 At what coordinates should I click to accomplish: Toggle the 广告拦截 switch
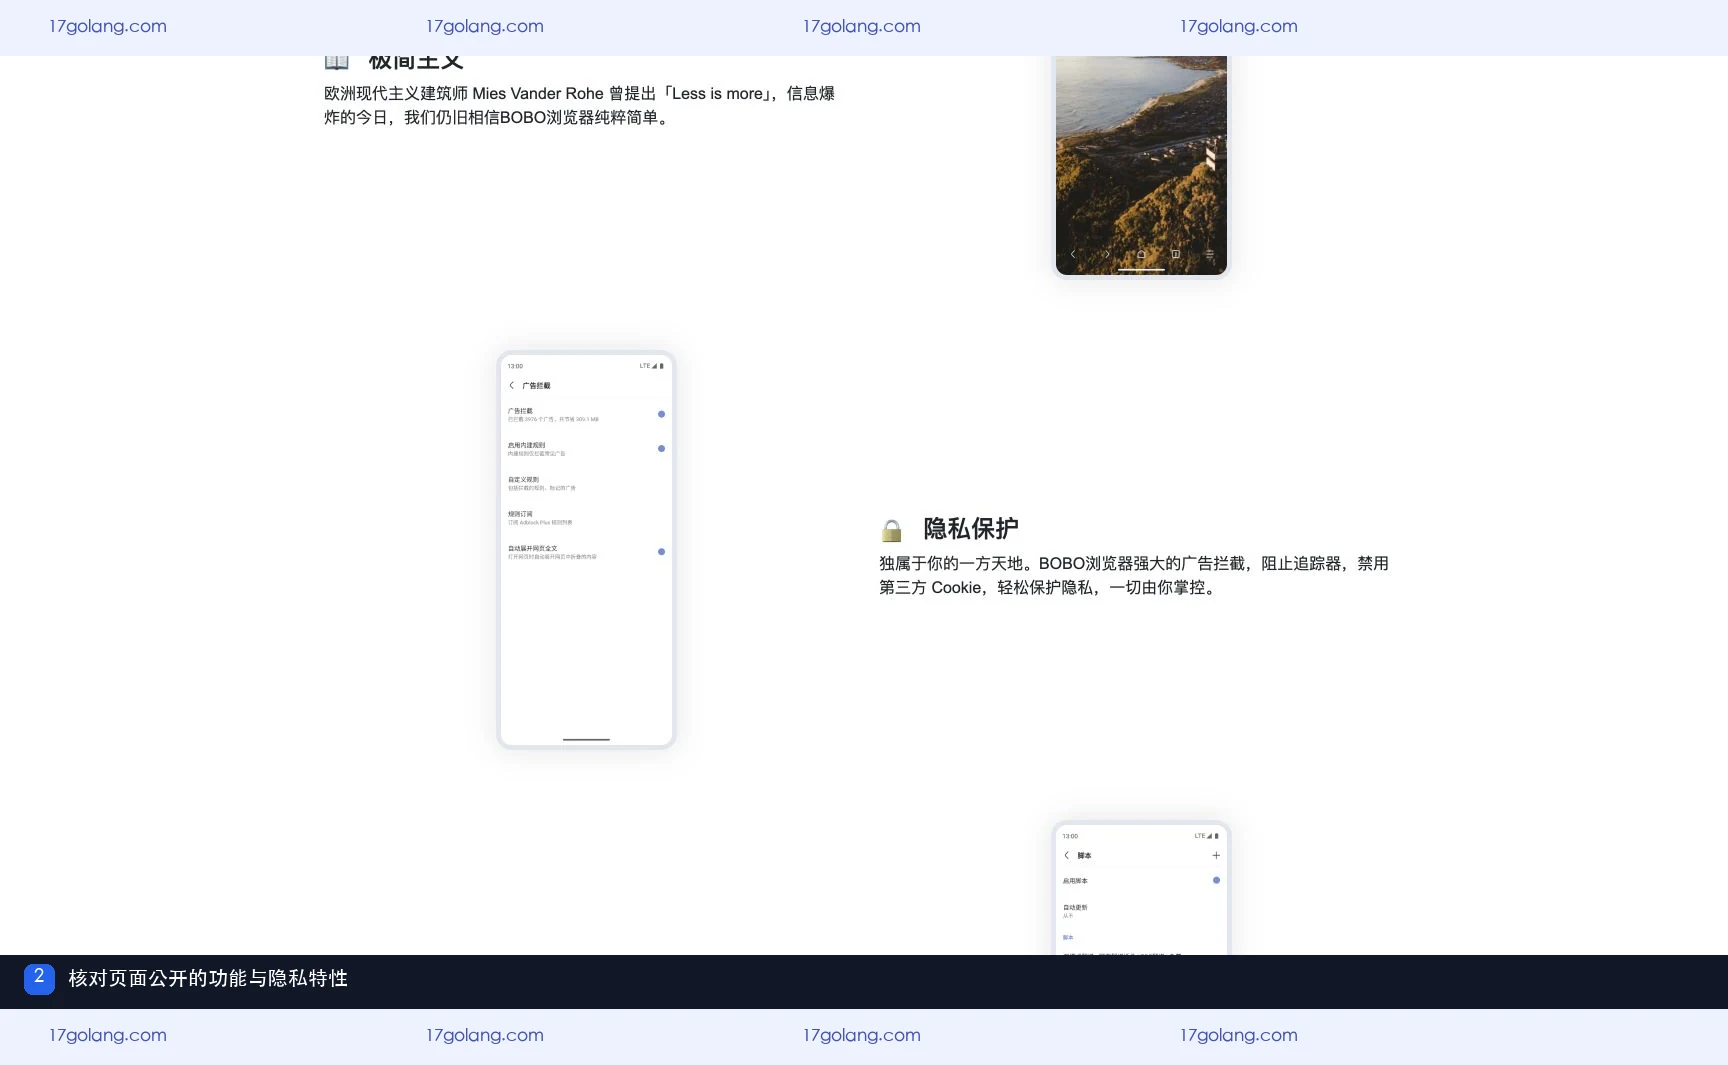pos(661,414)
